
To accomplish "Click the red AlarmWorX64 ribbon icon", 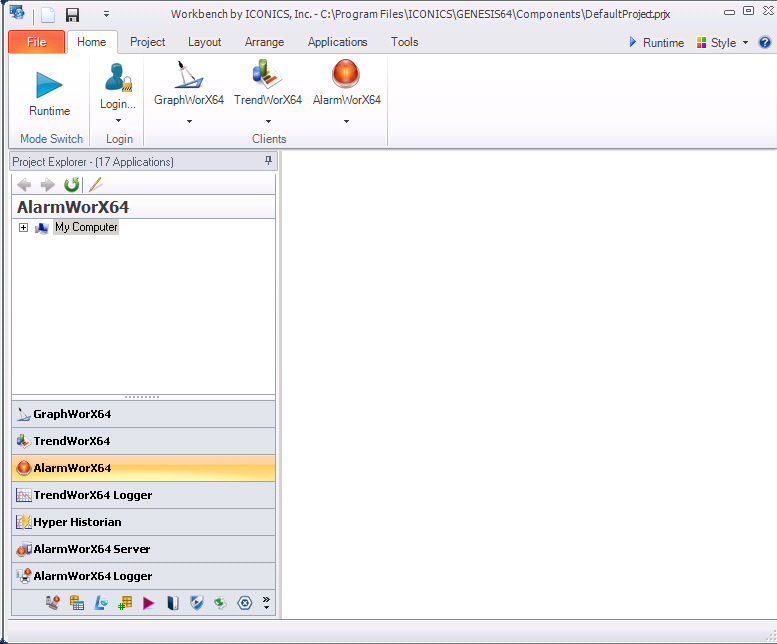I will tap(346, 76).
